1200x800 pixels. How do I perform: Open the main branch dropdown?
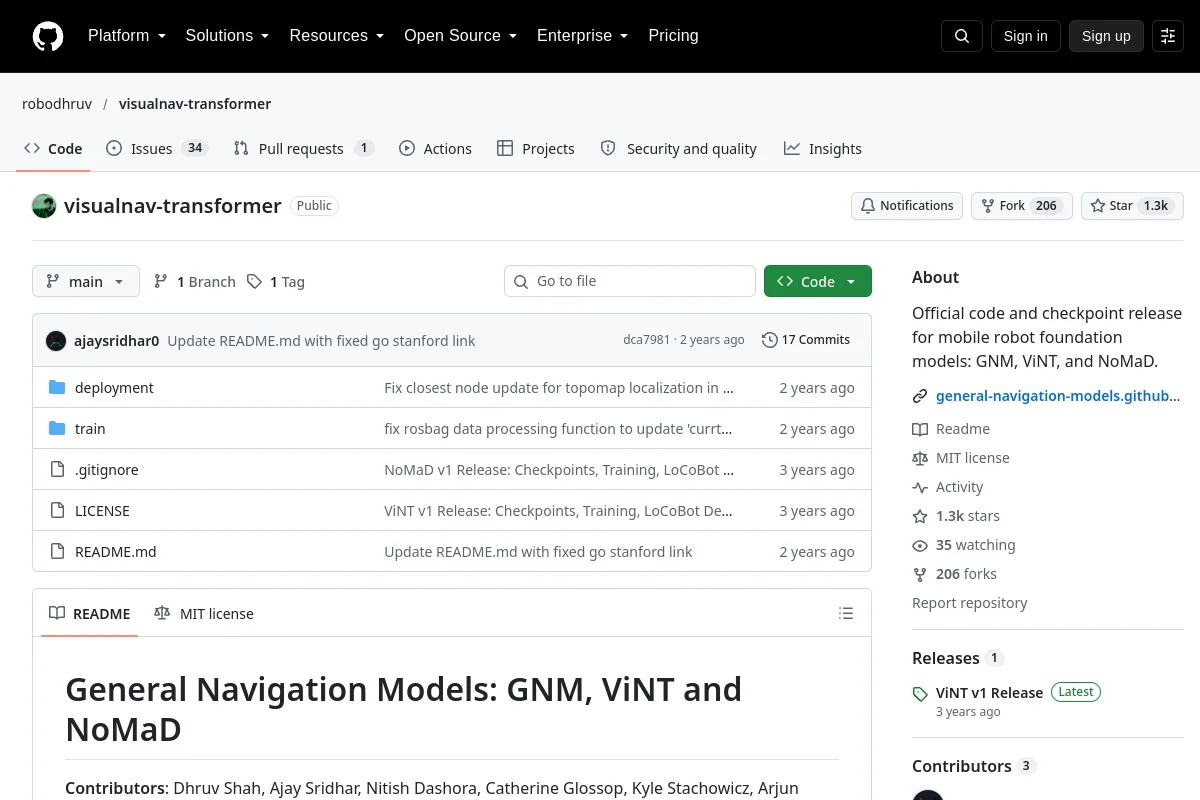point(86,282)
